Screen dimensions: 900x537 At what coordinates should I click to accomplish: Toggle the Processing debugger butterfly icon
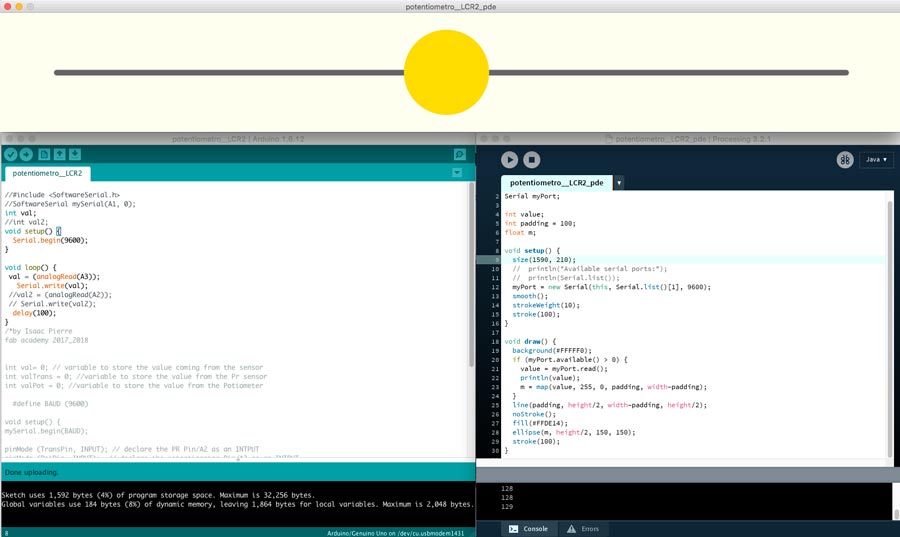(845, 159)
